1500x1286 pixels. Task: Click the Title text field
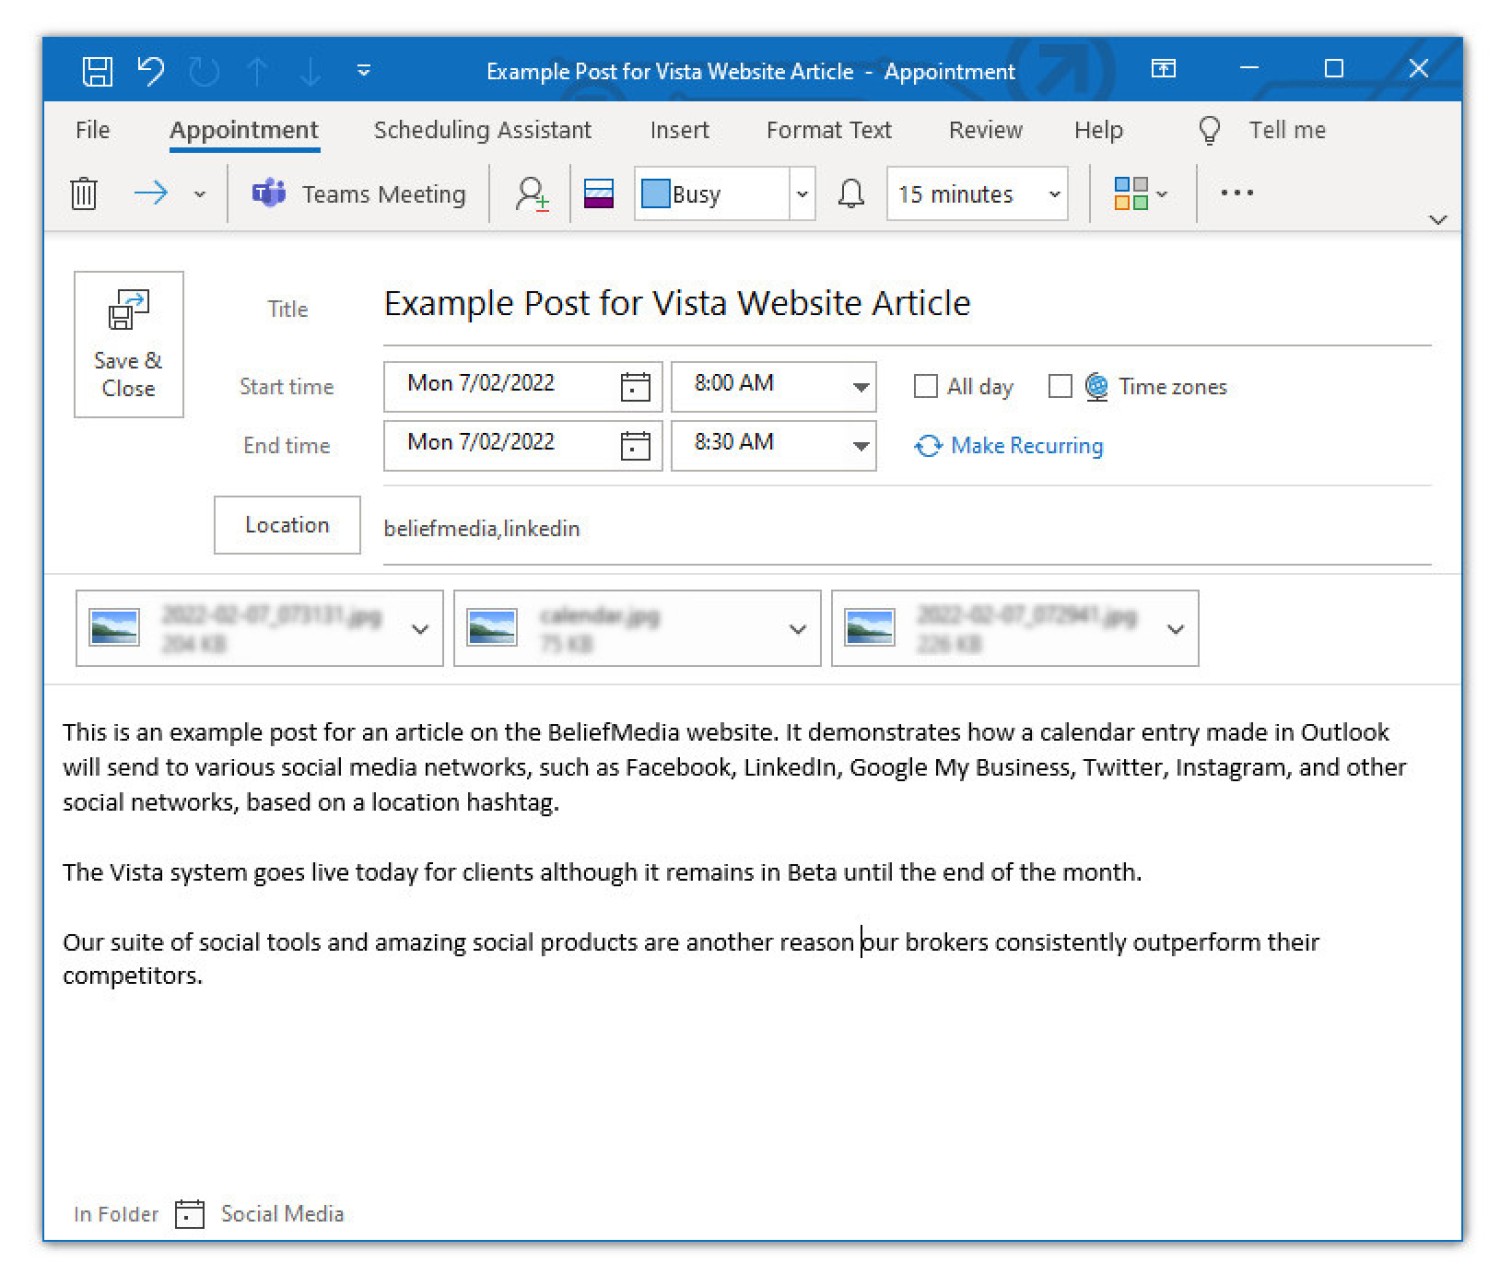click(x=900, y=304)
